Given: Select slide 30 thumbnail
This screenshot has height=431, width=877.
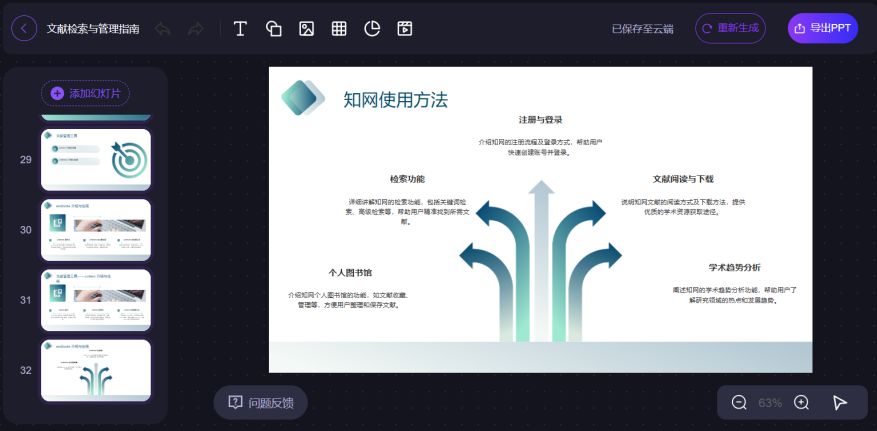Looking at the screenshot, I should pyautogui.click(x=96, y=230).
